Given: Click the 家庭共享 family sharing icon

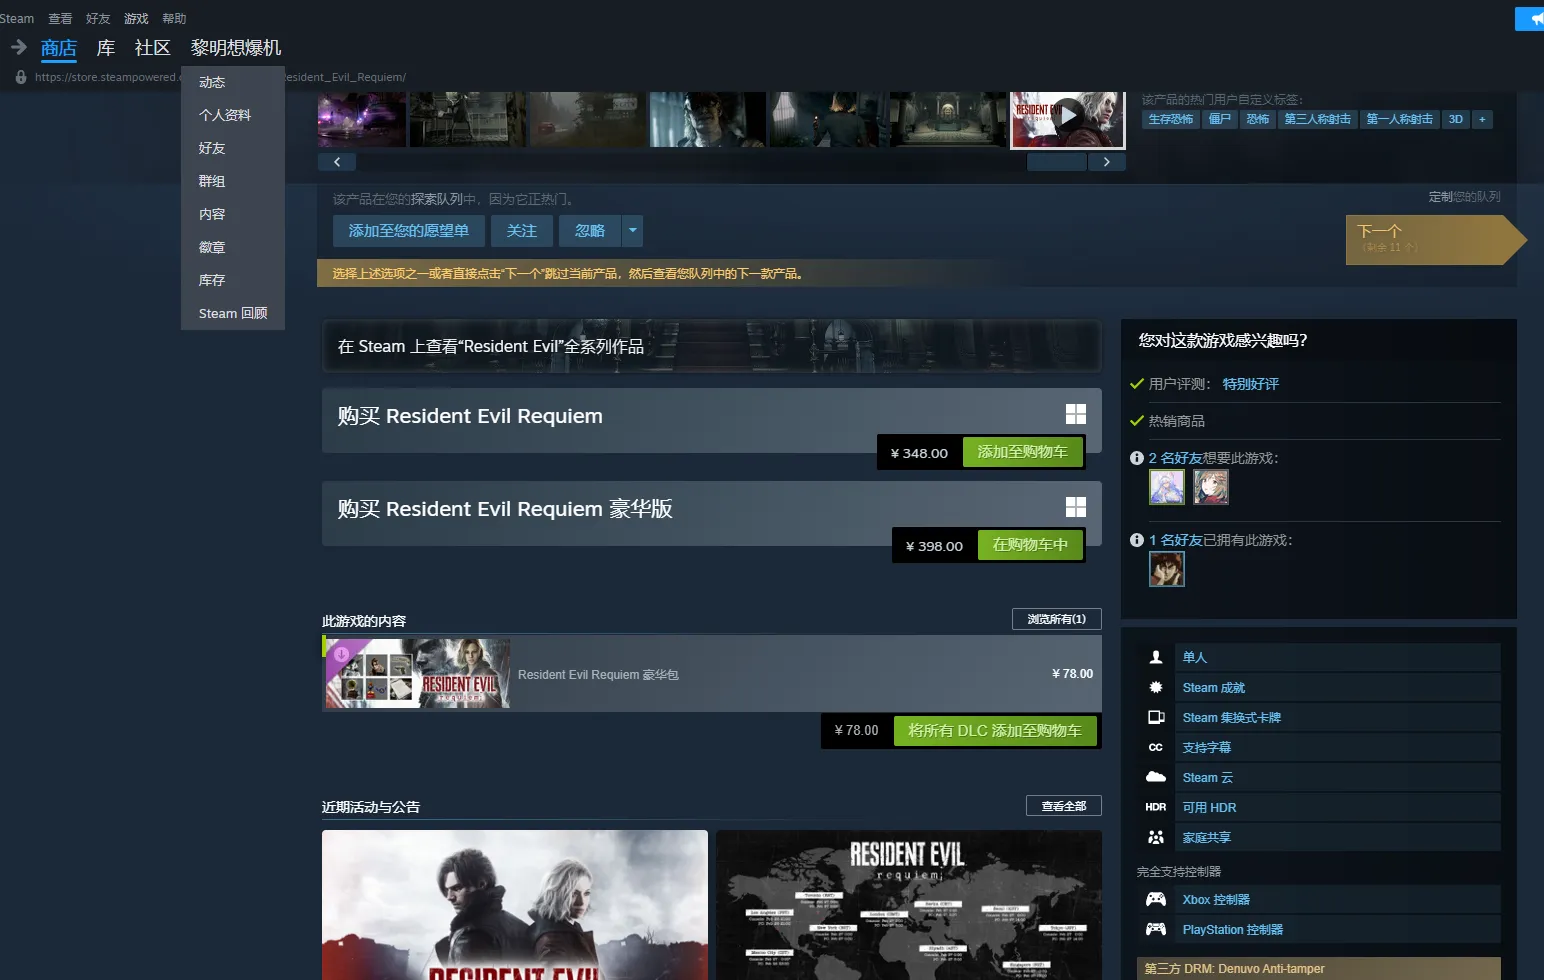Looking at the screenshot, I should pos(1156,837).
